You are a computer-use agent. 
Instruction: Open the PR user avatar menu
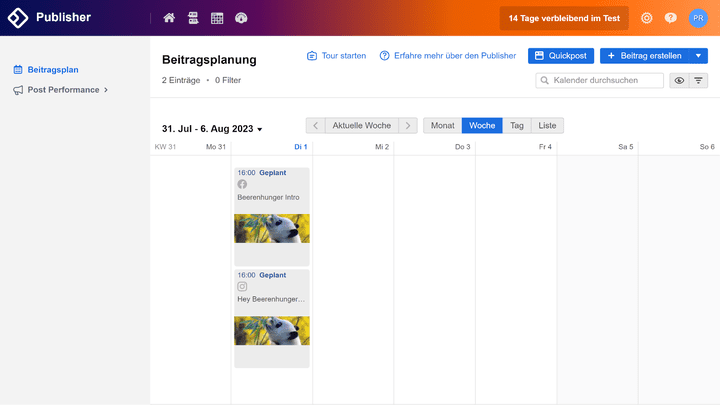[698, 18]
